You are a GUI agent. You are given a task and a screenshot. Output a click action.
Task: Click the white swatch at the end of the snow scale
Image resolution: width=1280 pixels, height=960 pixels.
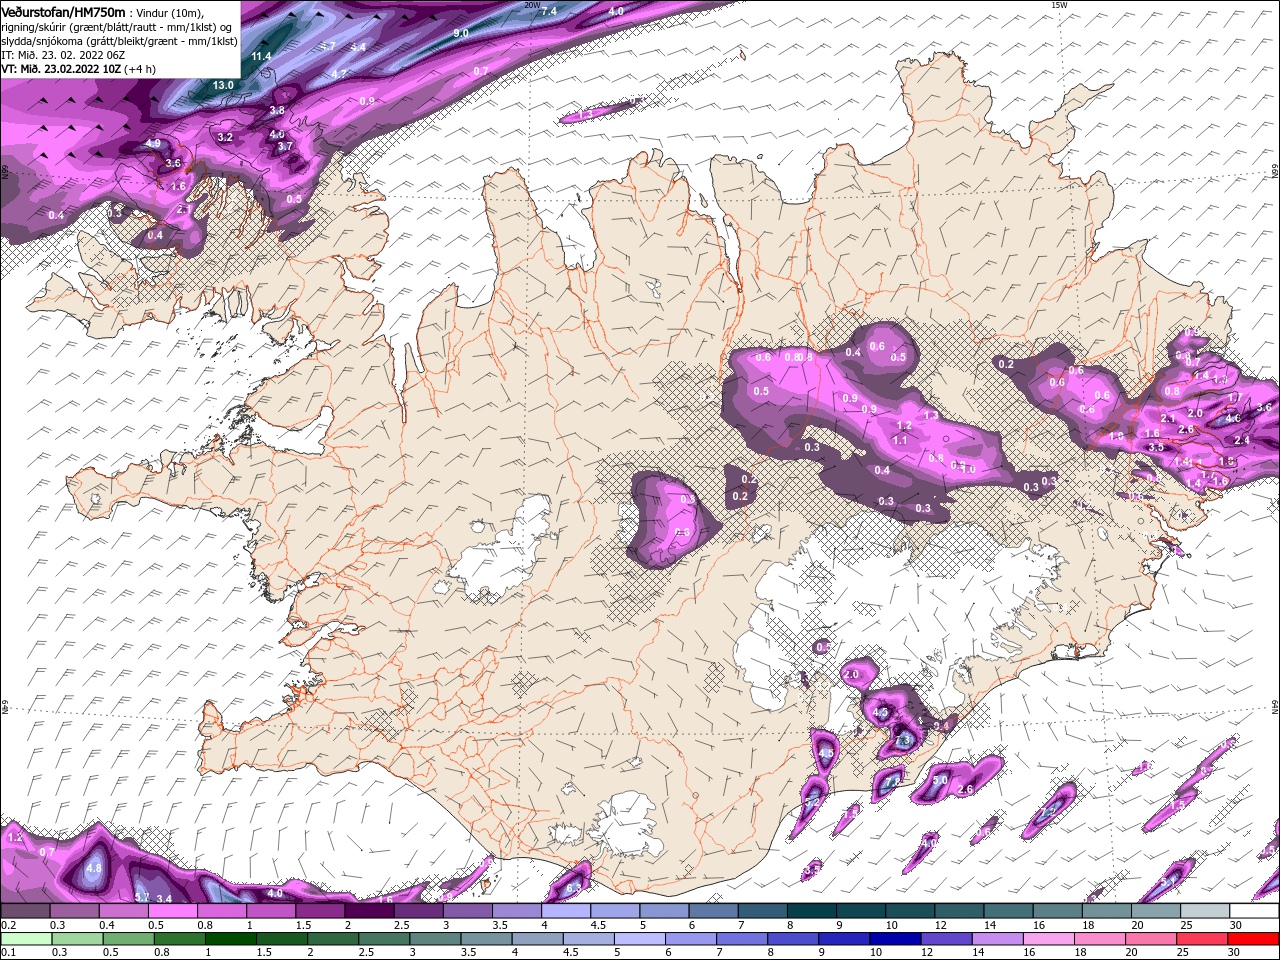(1255, 911)
